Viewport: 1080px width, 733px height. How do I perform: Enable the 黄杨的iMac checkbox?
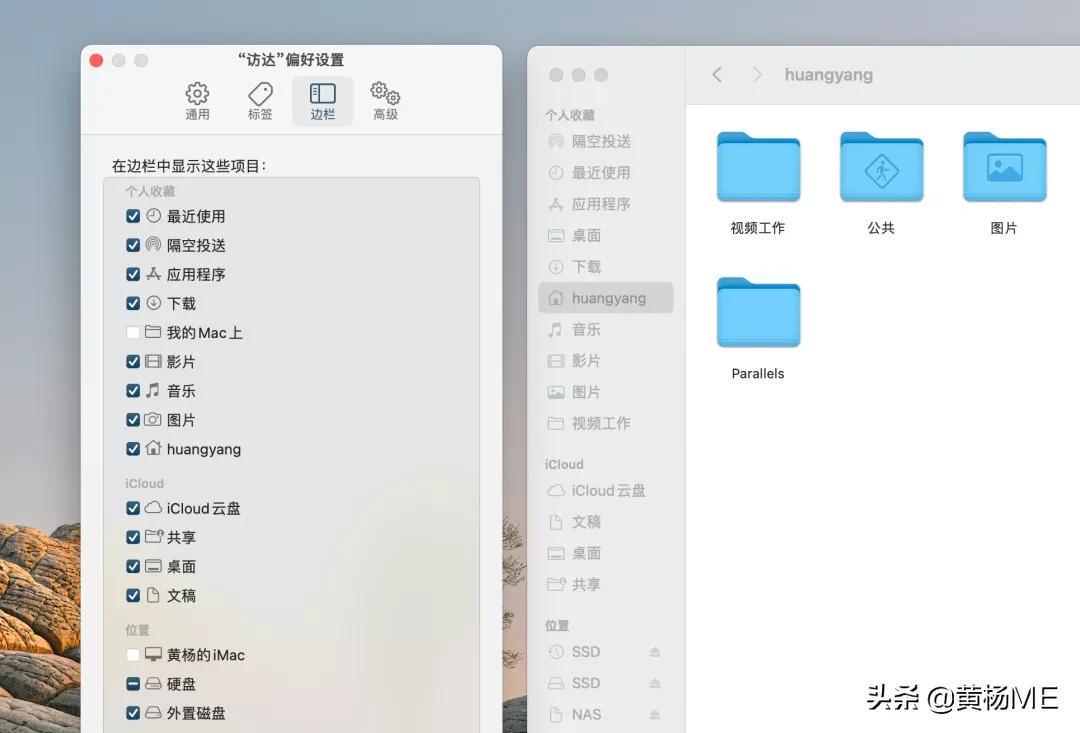point(132,655)
